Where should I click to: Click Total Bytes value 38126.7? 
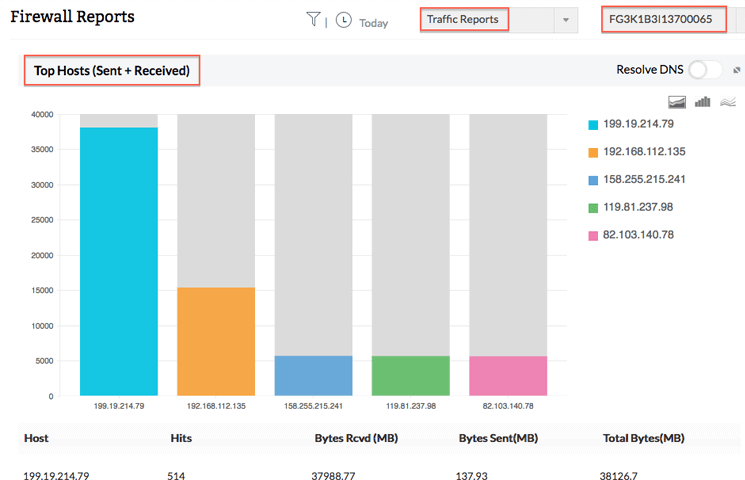[x=619, y=475]
